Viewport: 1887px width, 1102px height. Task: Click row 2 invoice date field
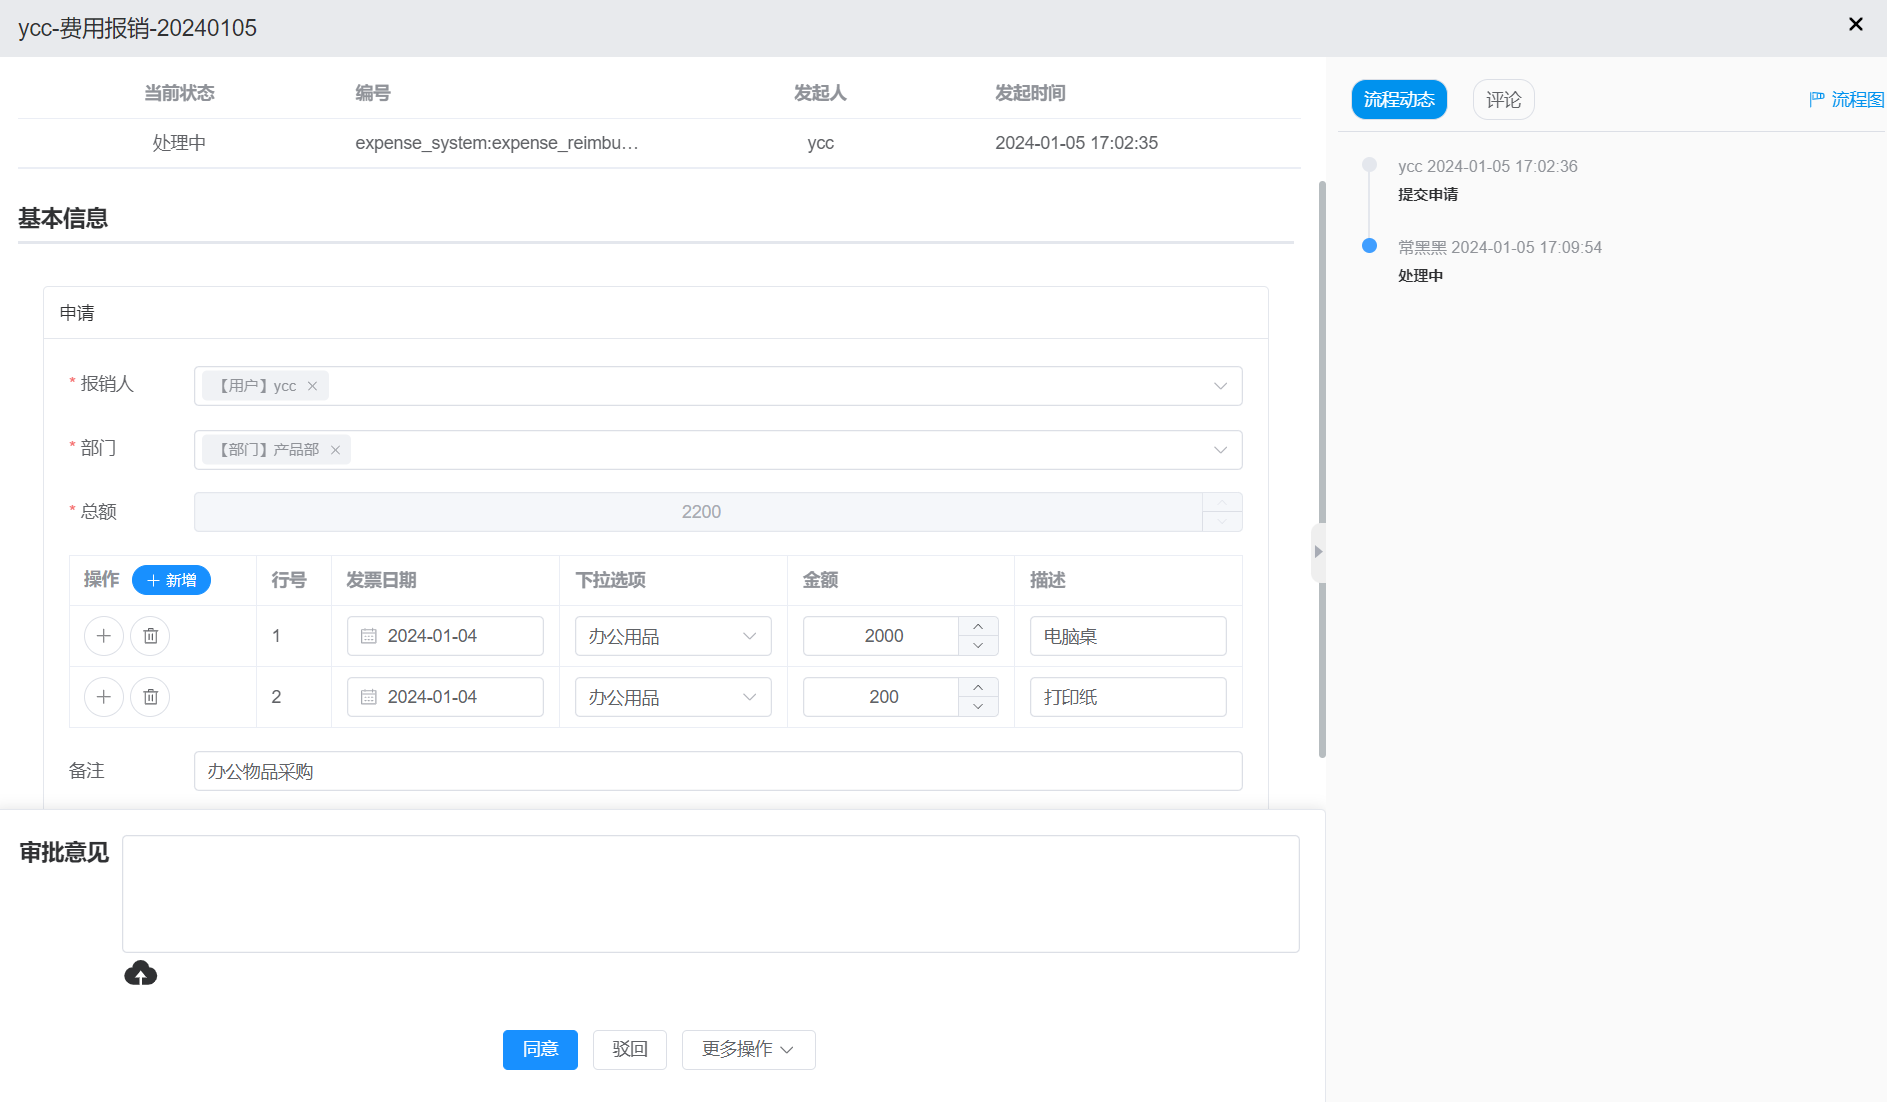click(445, 697)
